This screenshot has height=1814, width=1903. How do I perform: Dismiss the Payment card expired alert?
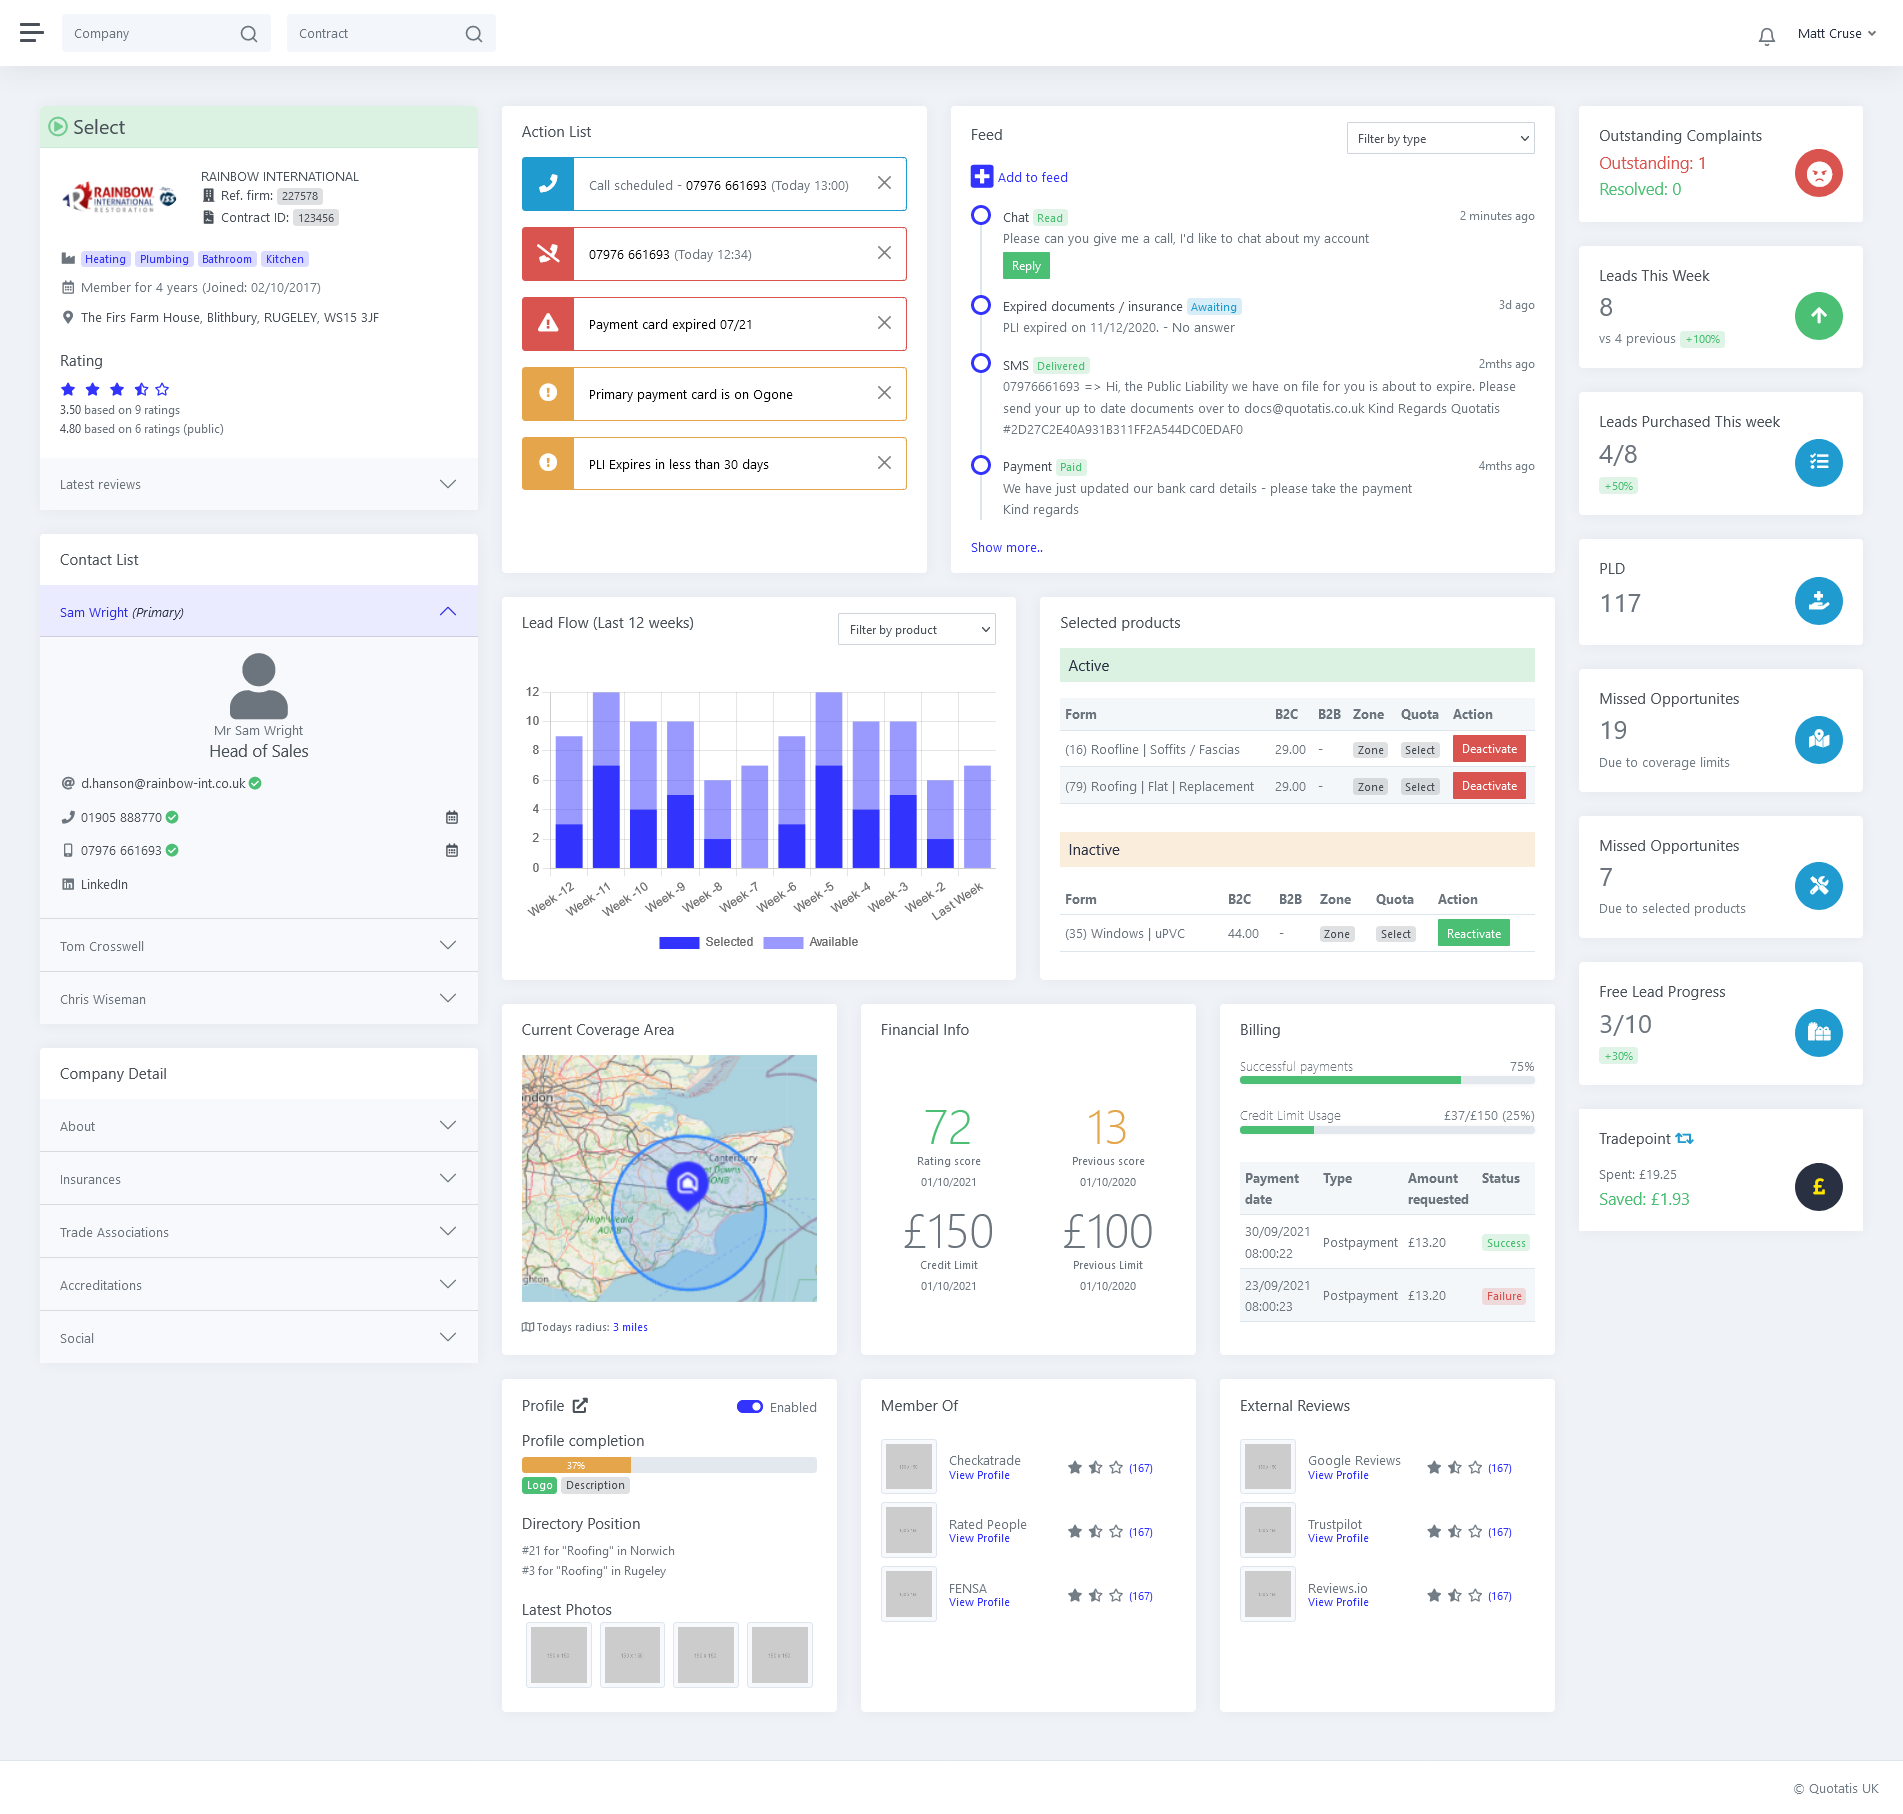pos(884,323)
